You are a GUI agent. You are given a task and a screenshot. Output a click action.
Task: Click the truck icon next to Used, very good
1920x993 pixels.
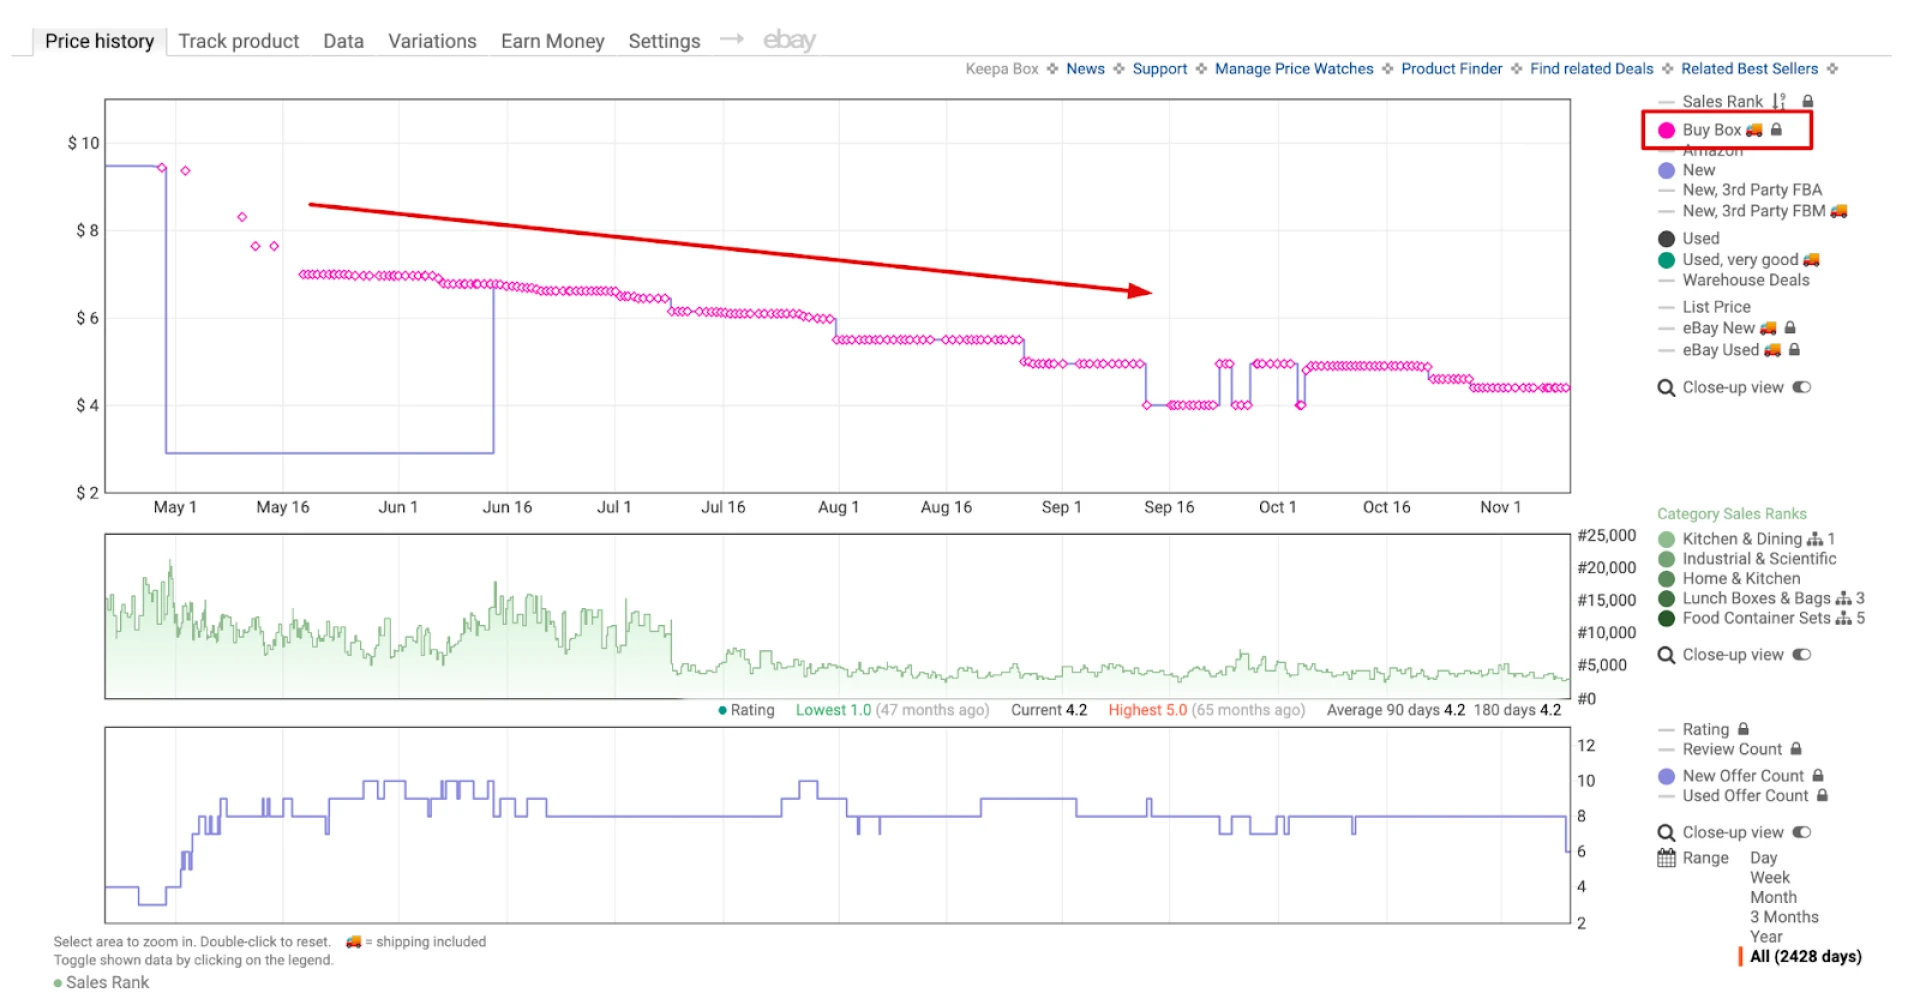click(x=1811, y=259)
